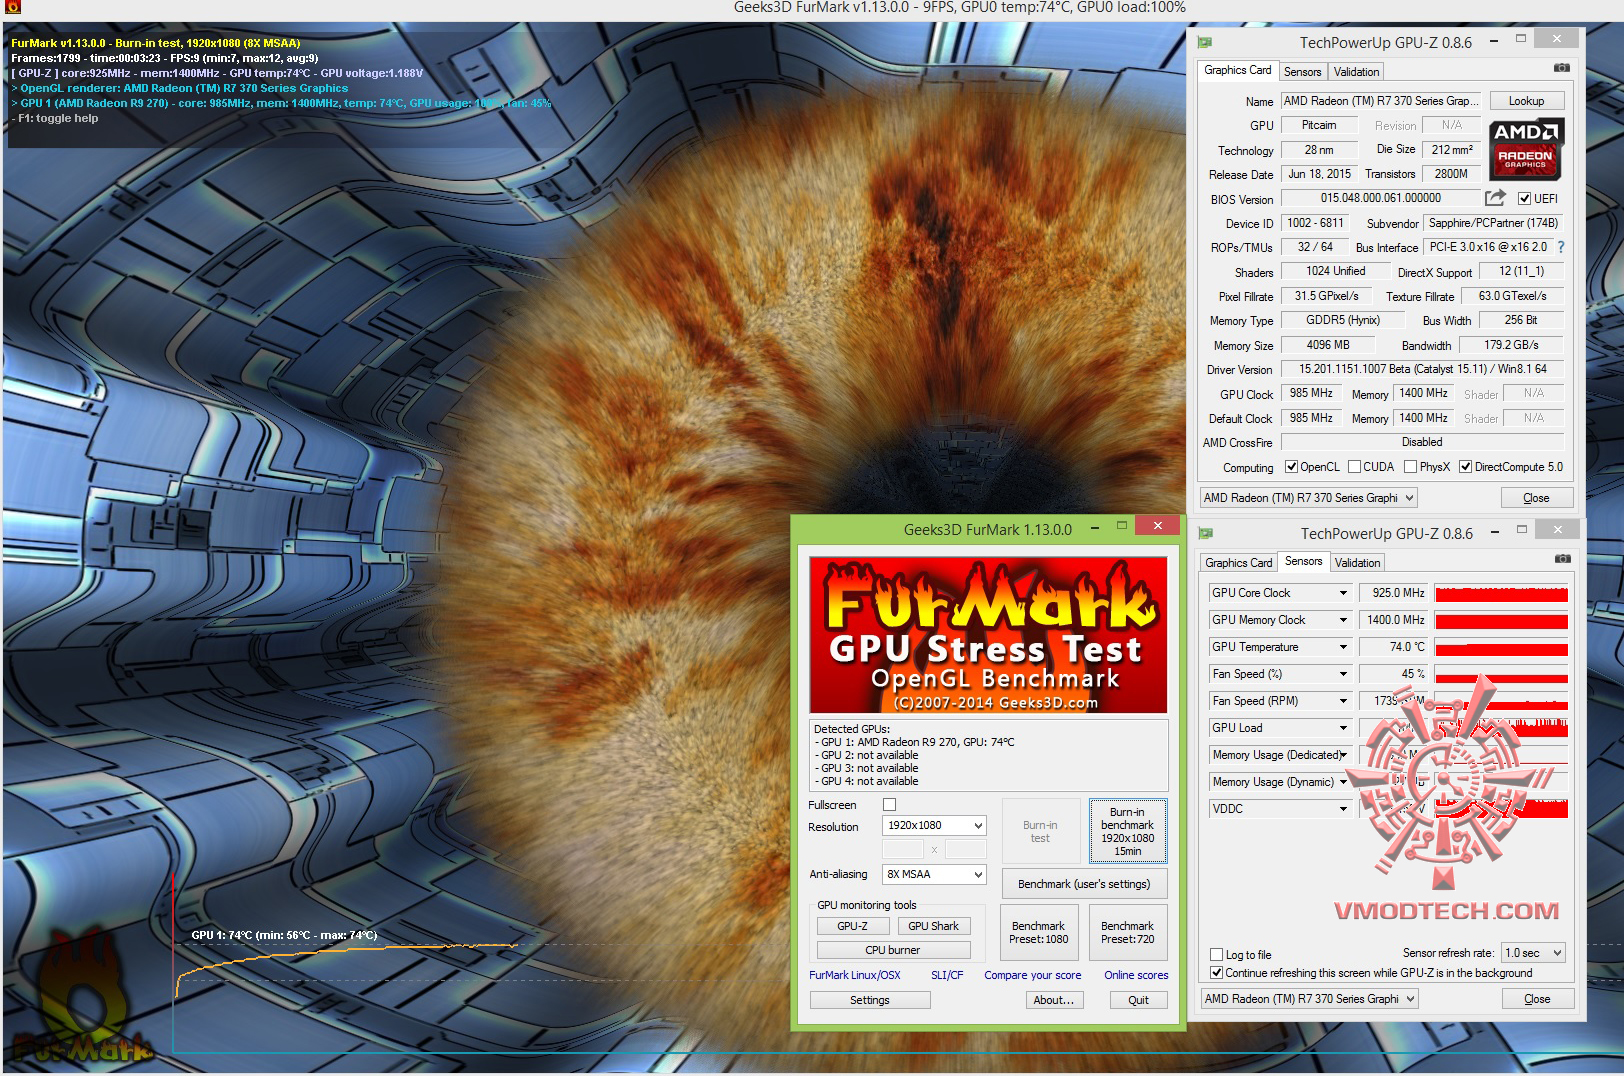The width and height of the screenshot is (1624, 1076).
Task: Click the Bus Interface question mark icon
Action: [1561, 247]
